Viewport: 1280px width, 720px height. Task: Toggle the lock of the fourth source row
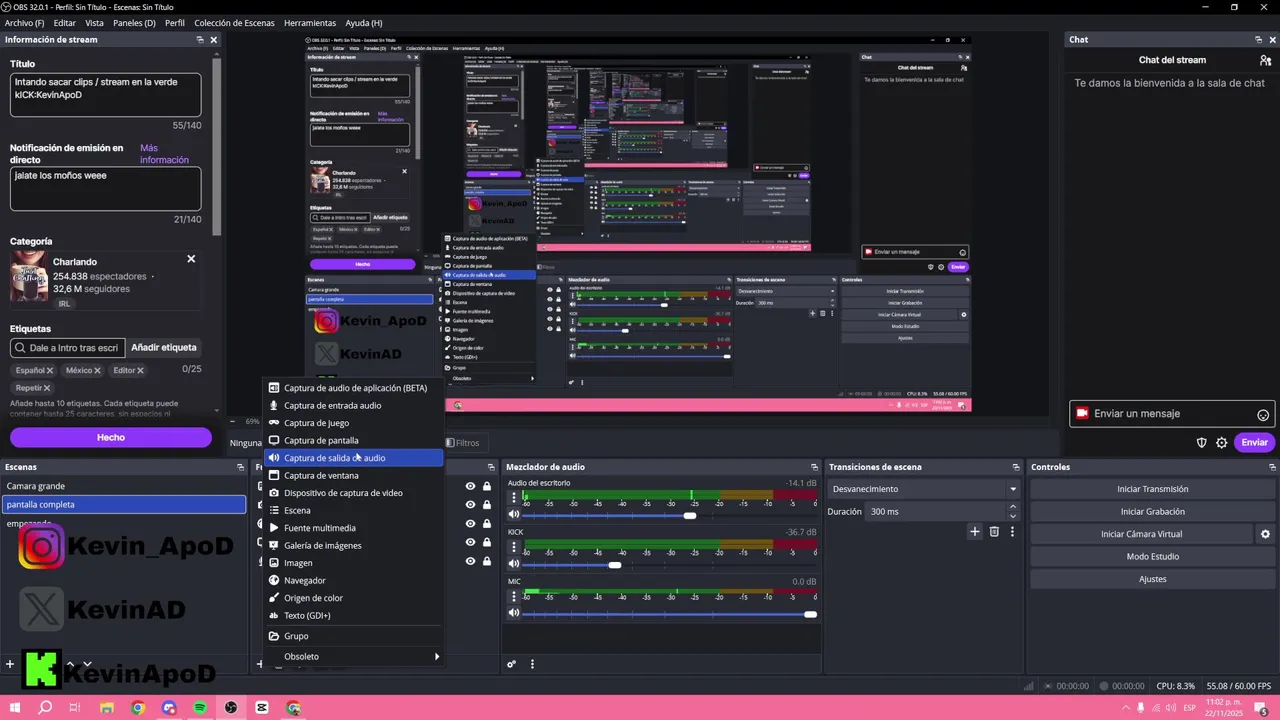coord(487,542)
